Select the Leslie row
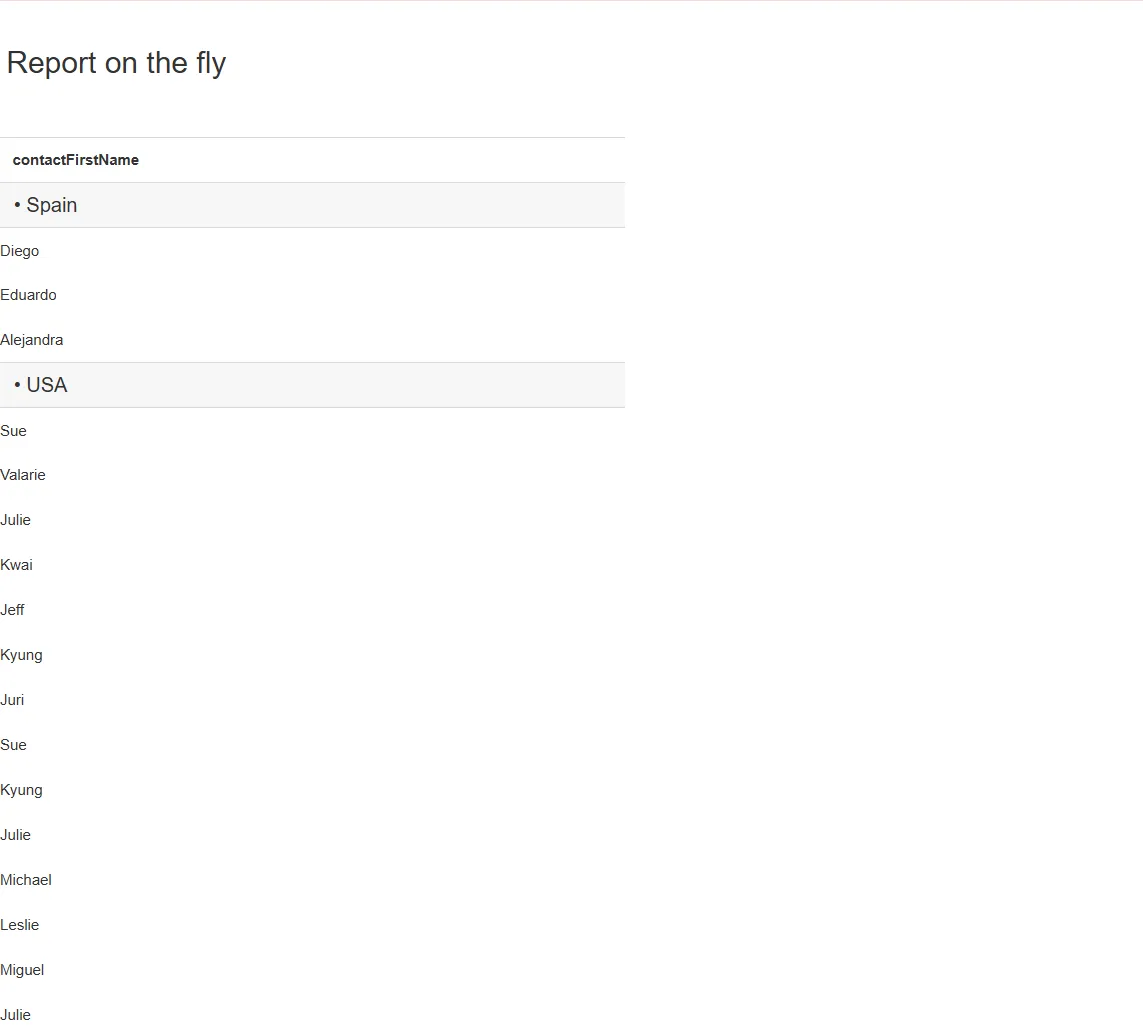 (20, 925)
